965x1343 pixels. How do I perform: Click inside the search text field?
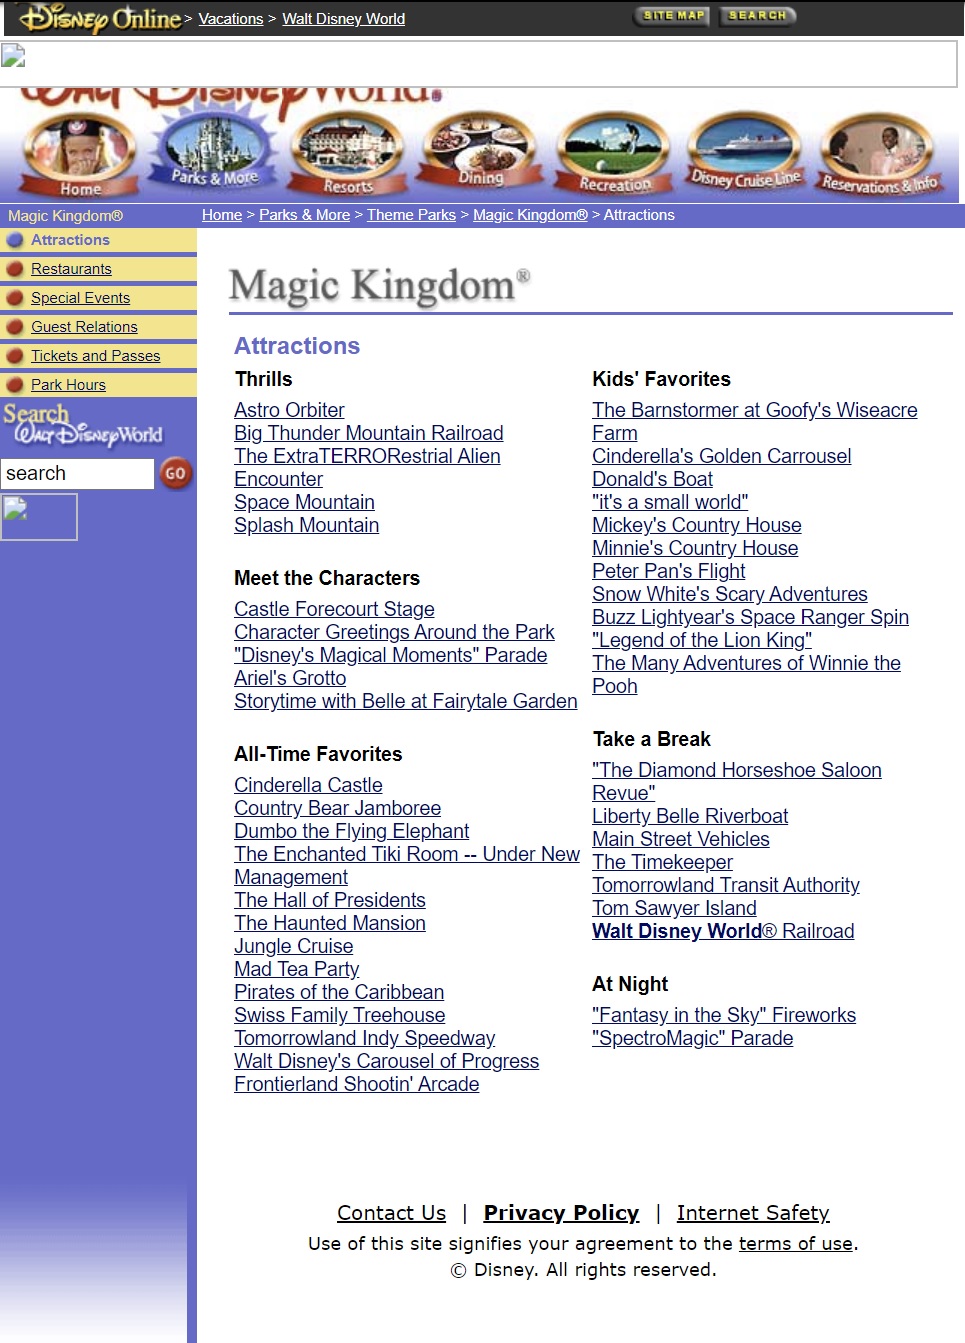(x=78, y=474)
